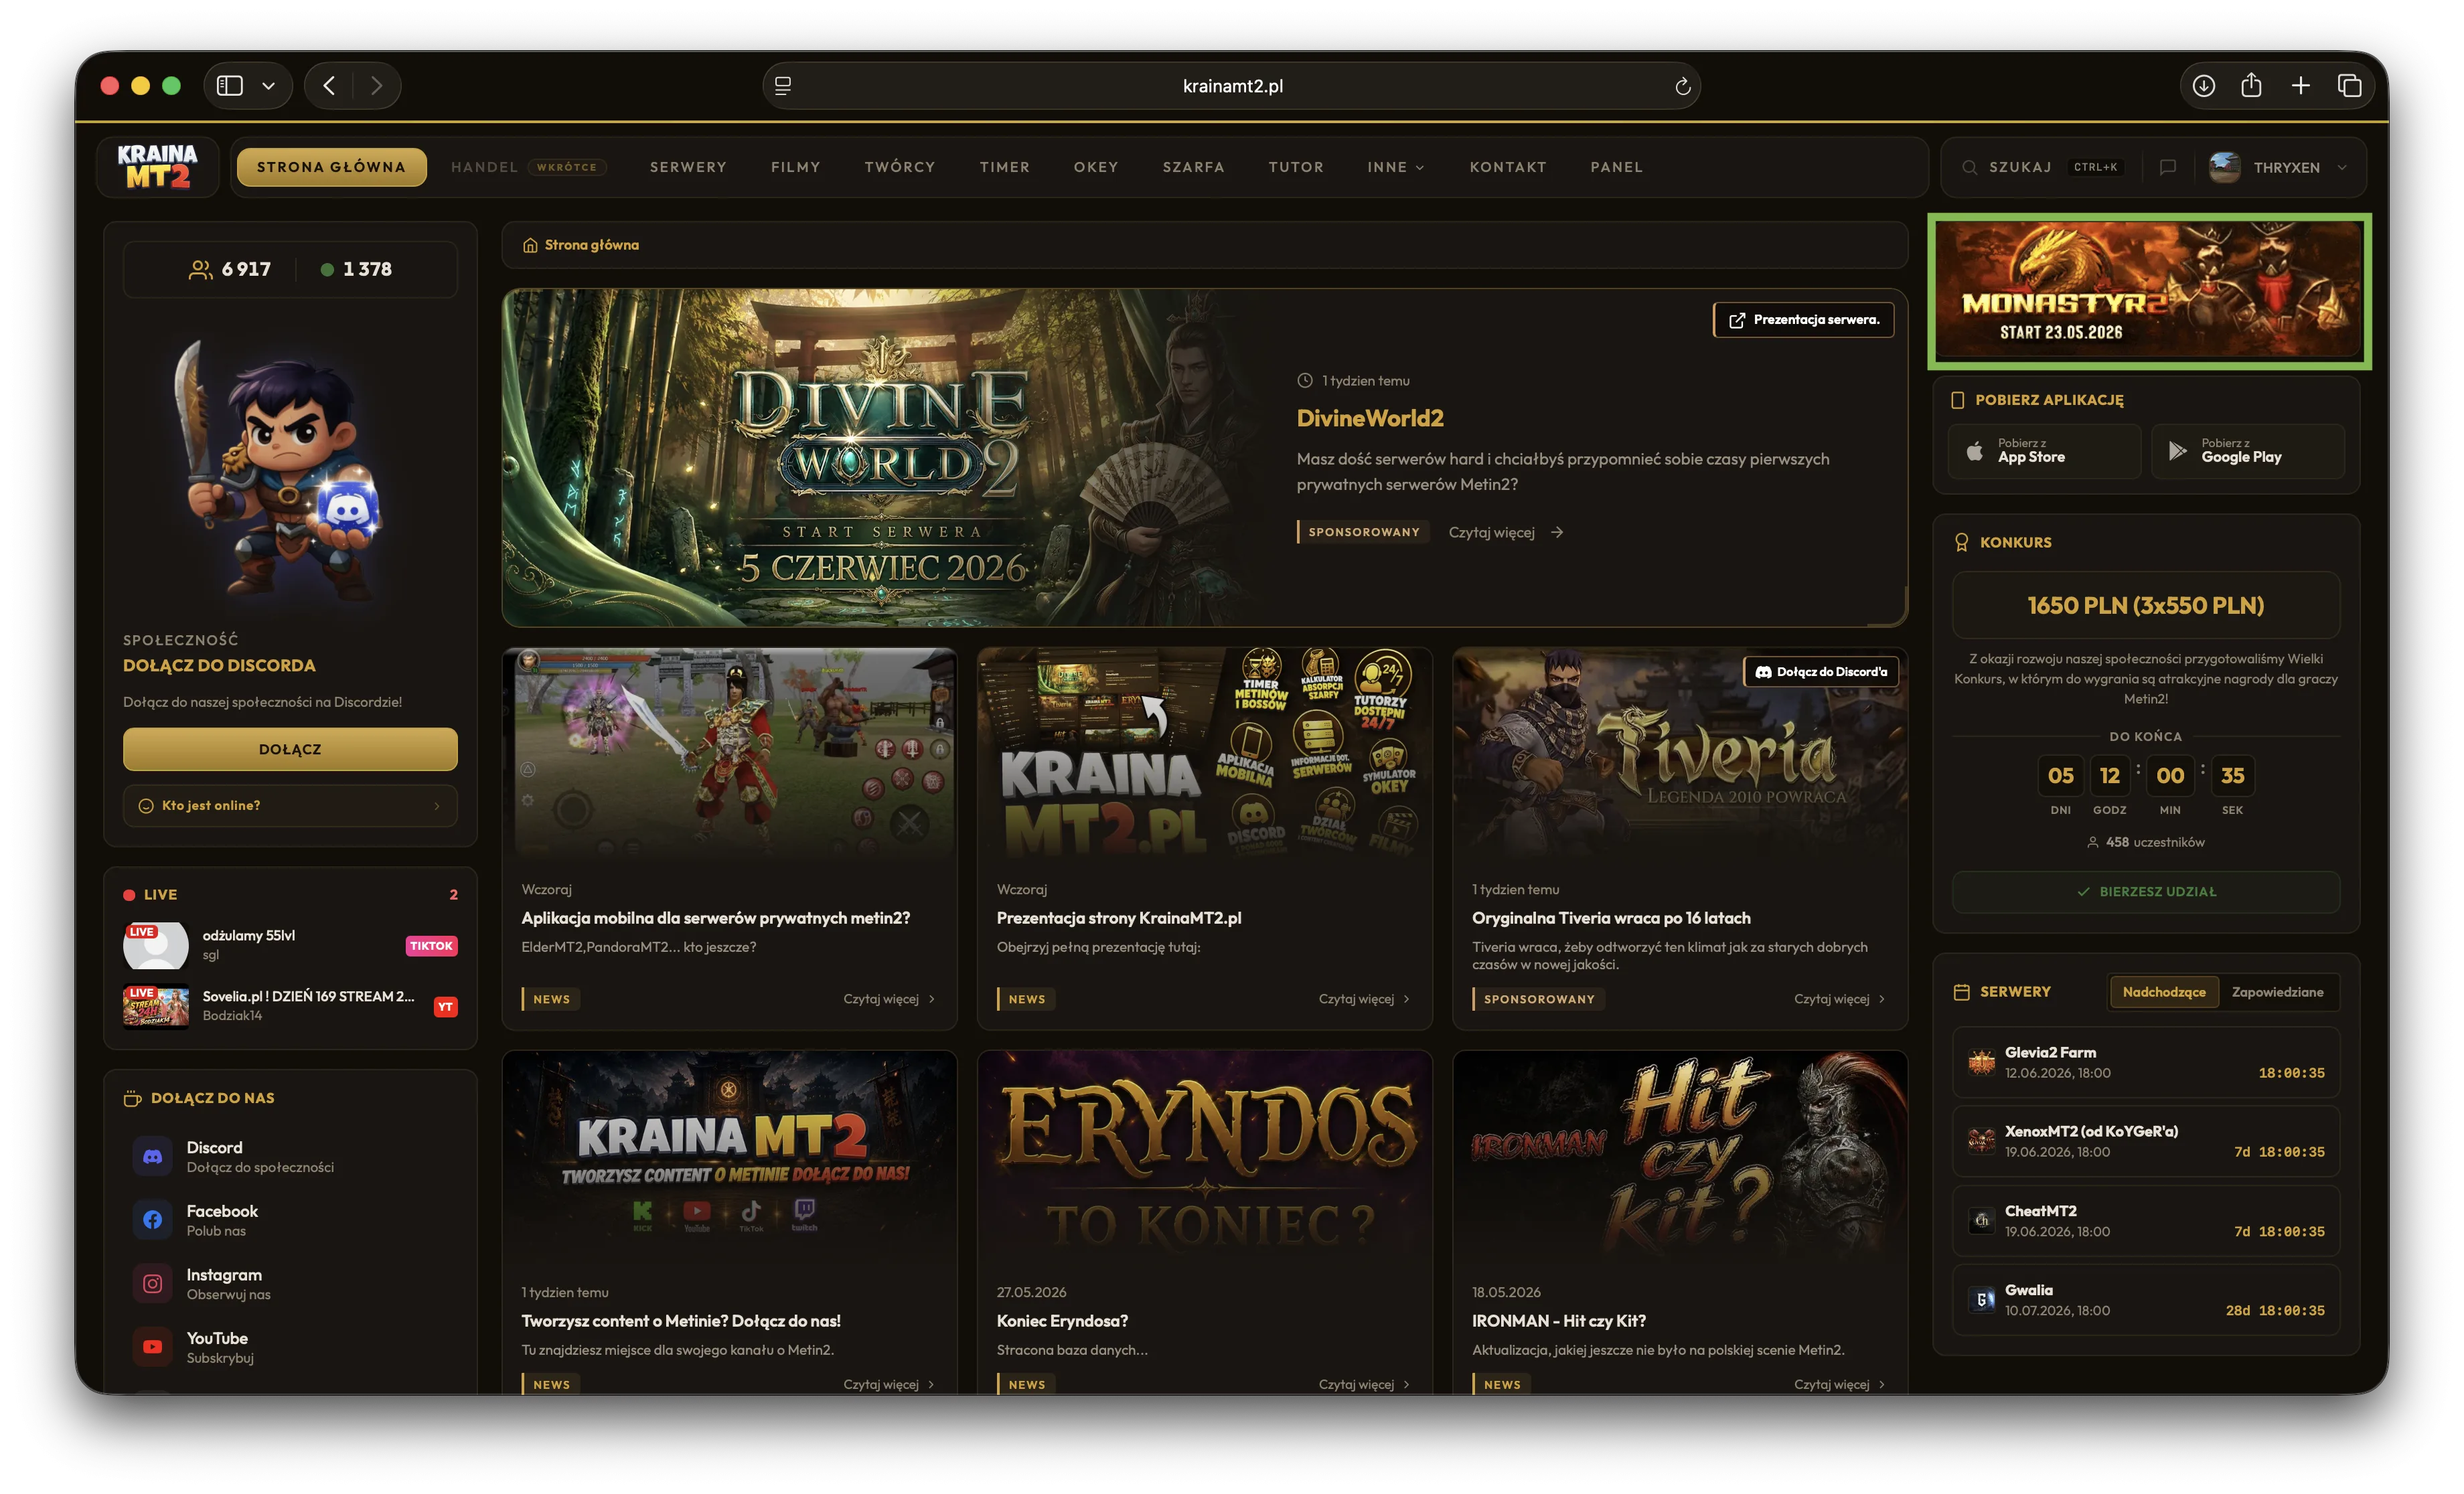Screen dimensions: 2464x1494
Task: Click the SZUKAJ search field
Action: [x=2041, y=167]
